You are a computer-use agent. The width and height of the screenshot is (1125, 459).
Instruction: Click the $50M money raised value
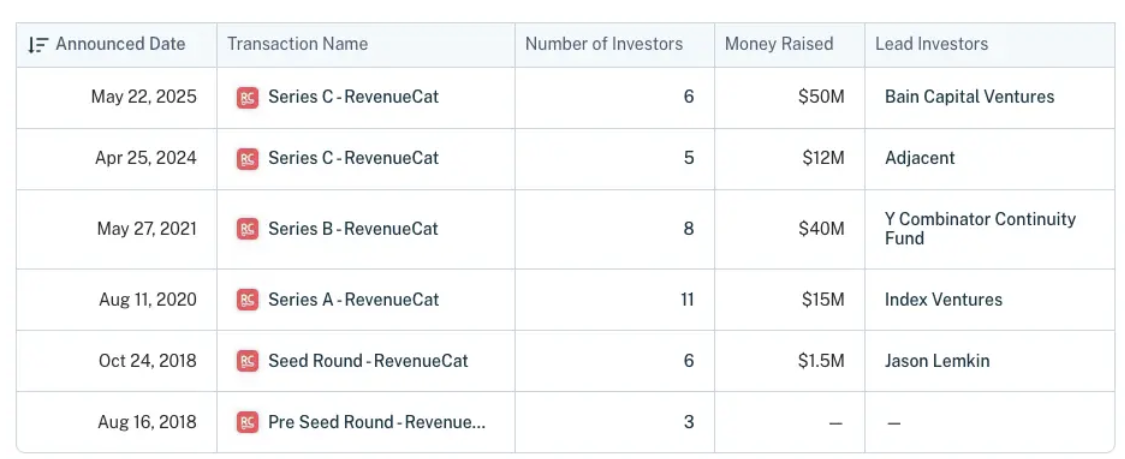point(821,97)
